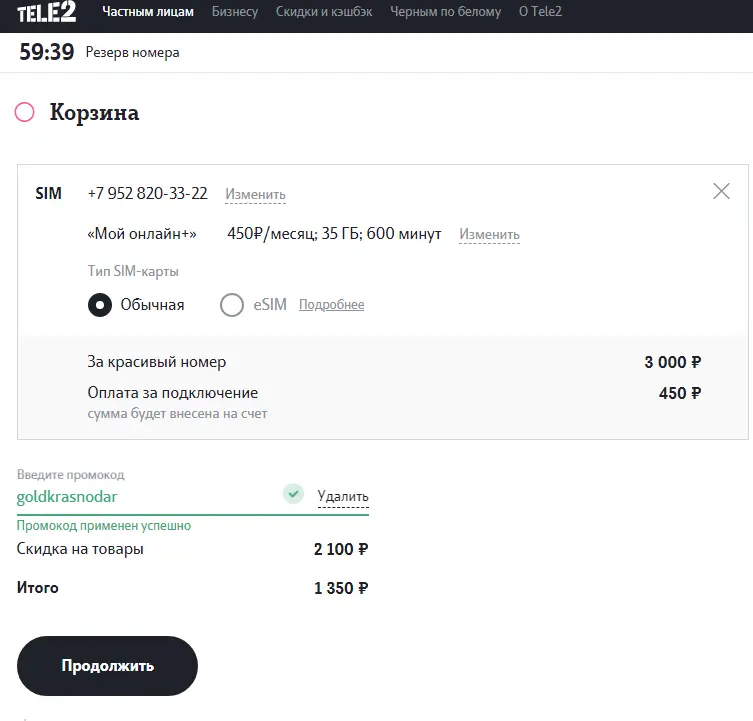This screenshot has height=721, width=753.
Task: Click tariff details 450₽/месяц; 35 ГБ; 600 минут
Action: [x=334, y=234]
